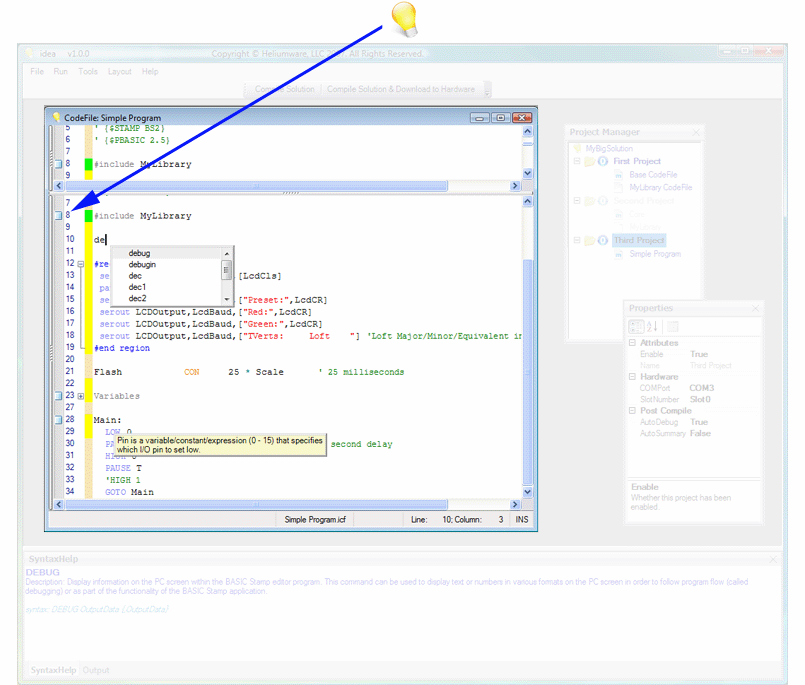Click the Third Project folder icon
This screenshot has width=805, height=685.
[589, 240]
